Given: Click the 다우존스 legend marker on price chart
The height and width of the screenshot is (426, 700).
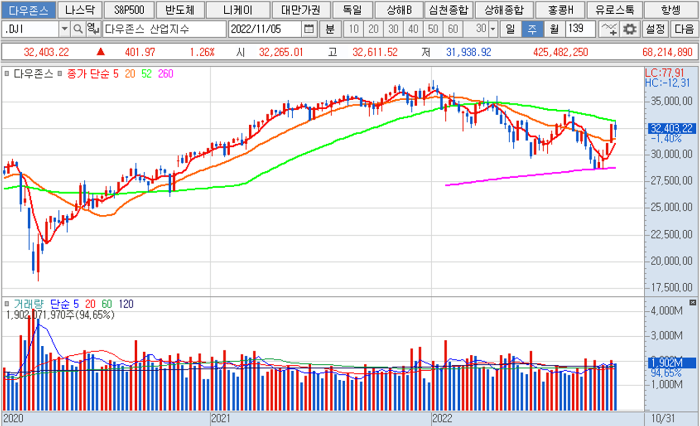Looking at the screenshot, I should [7, 74].
